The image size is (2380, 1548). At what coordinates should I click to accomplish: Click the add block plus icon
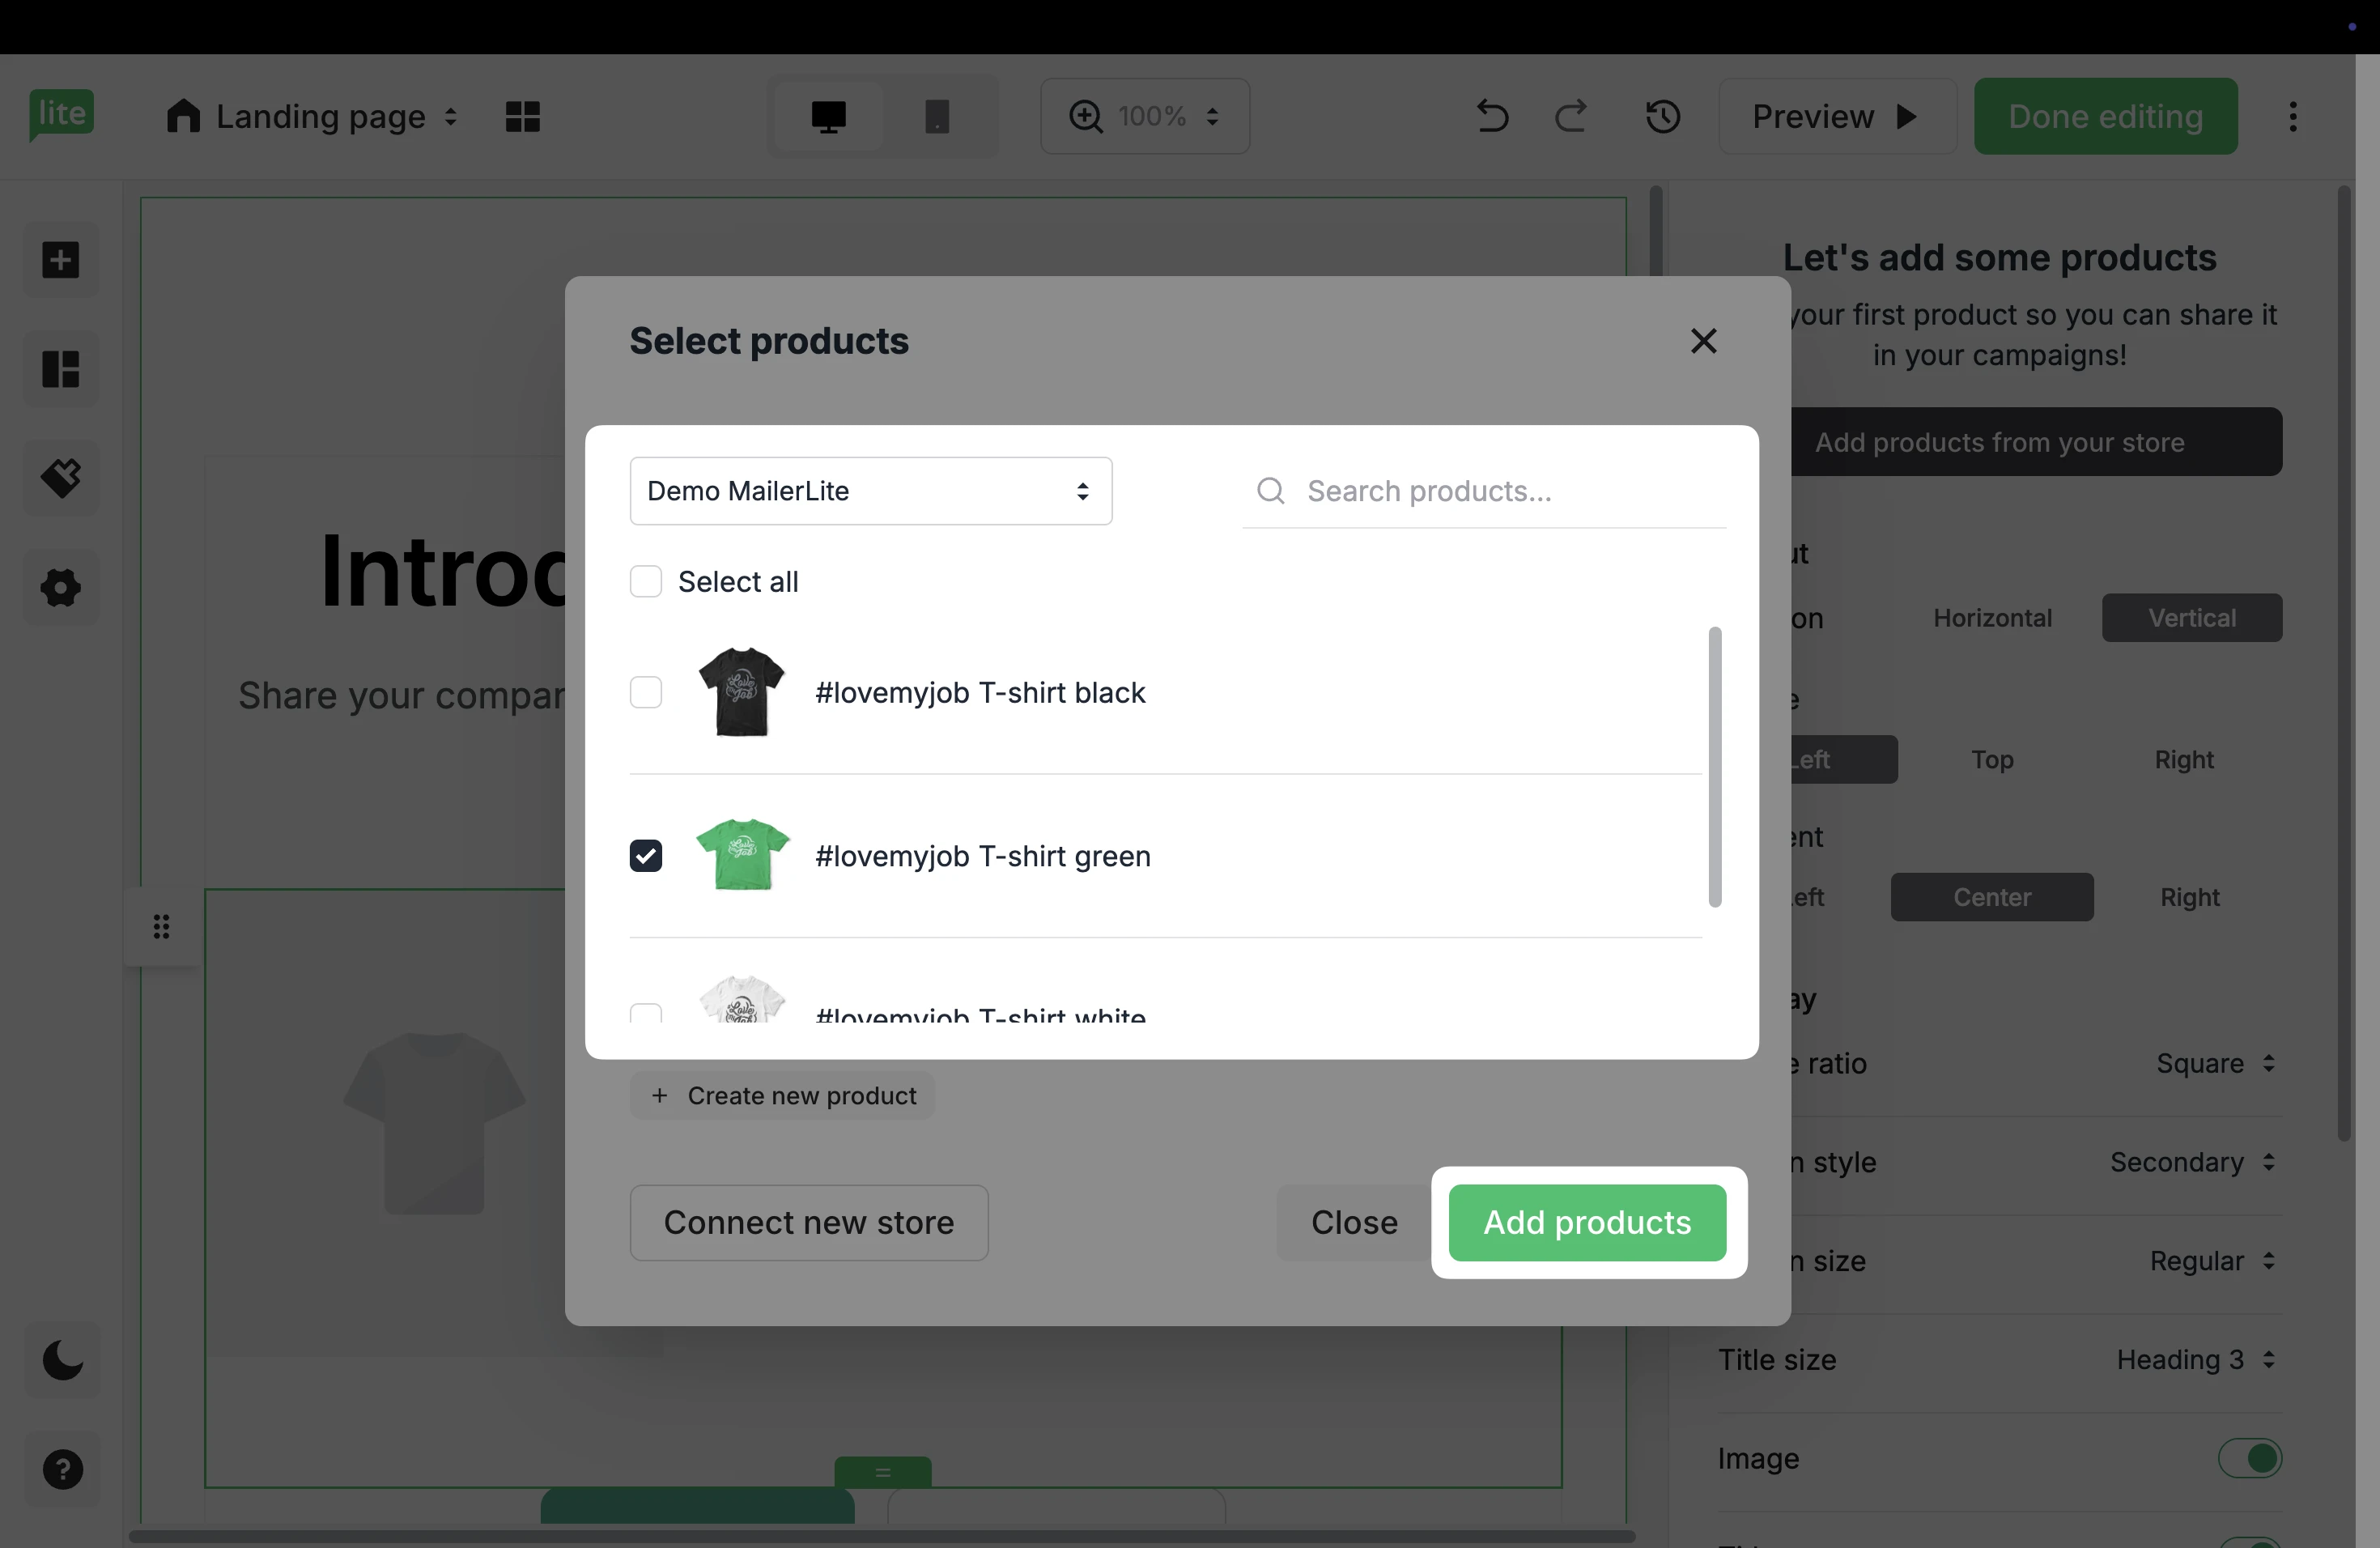[61, 260]
